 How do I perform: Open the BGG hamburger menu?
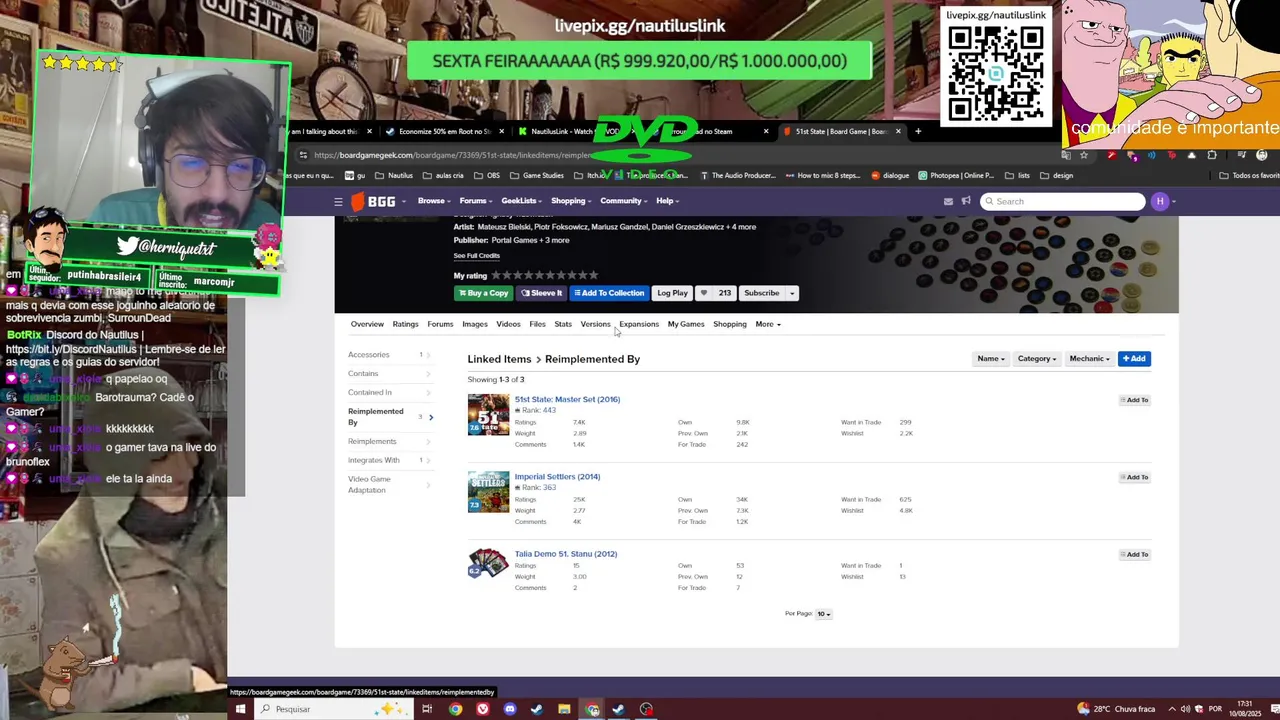[x=338, y=201]
